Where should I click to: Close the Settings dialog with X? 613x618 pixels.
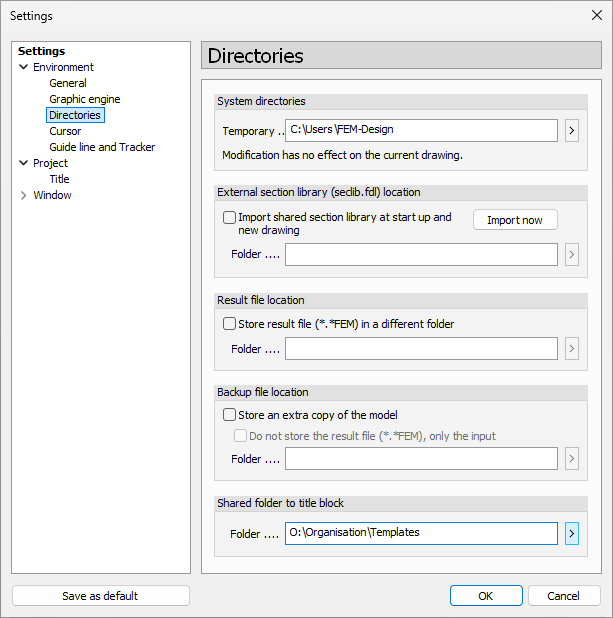point(597,15)
